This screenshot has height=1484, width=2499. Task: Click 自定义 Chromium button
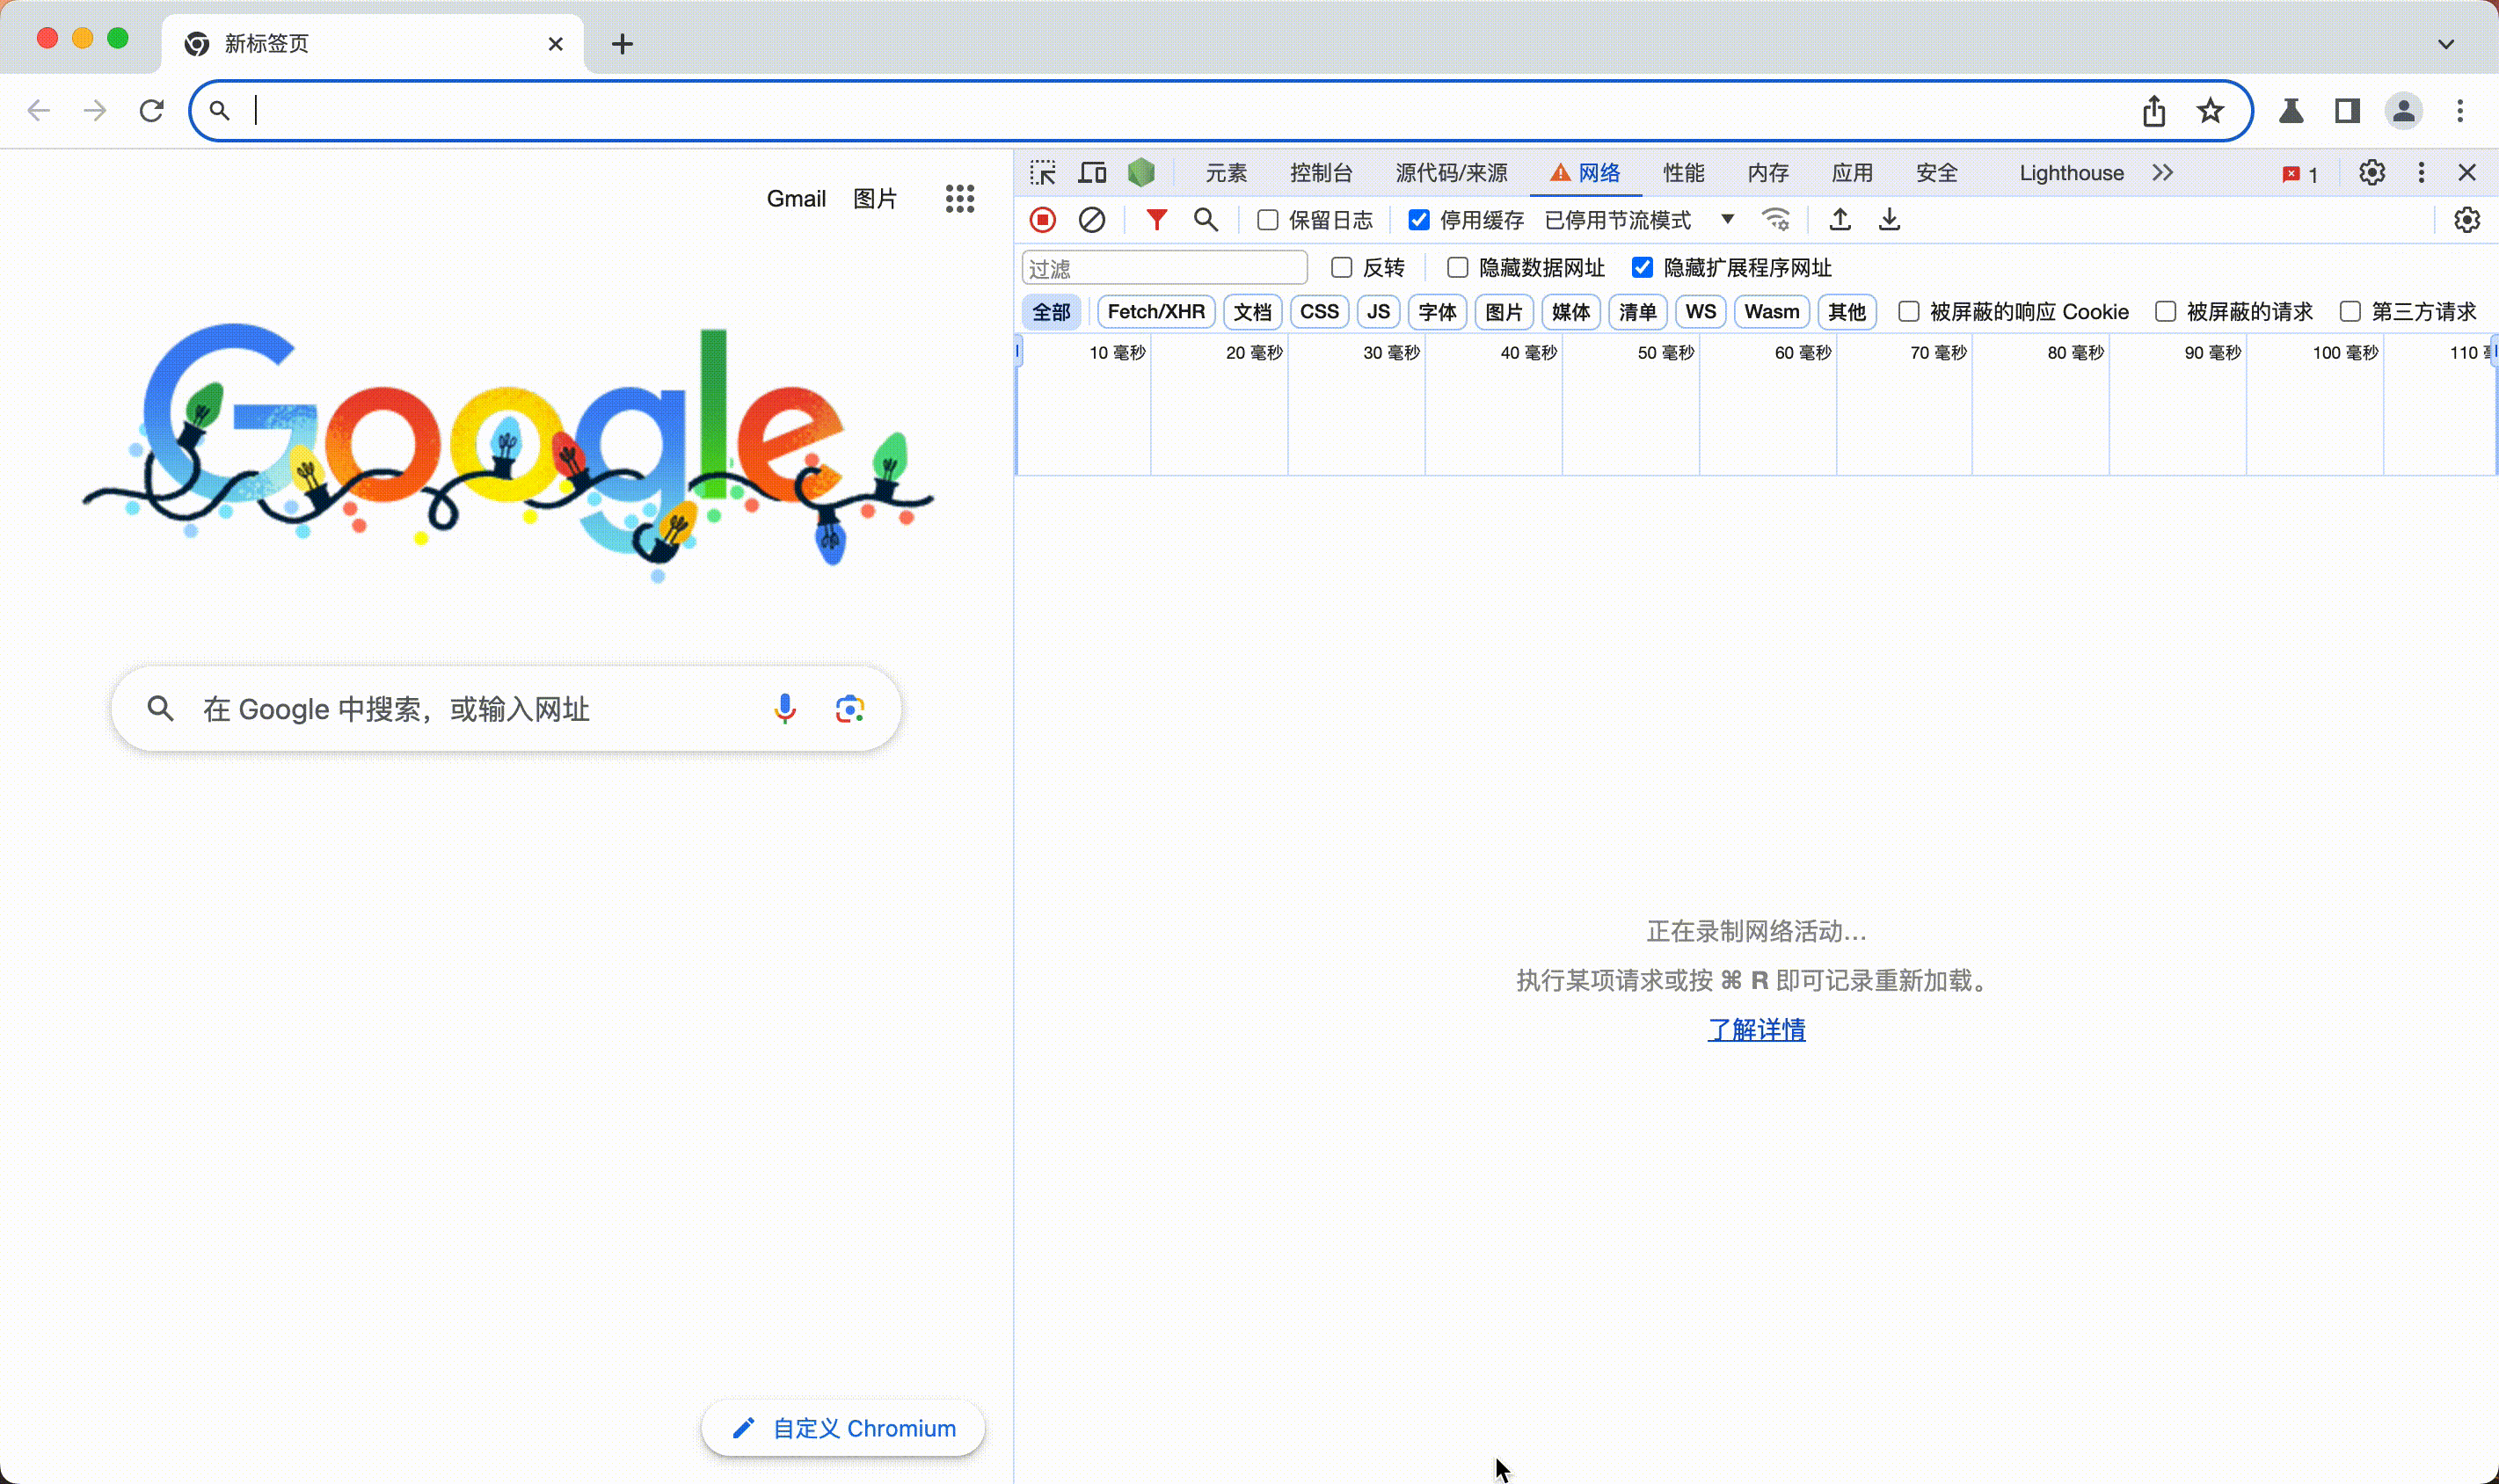[843, 1428]
